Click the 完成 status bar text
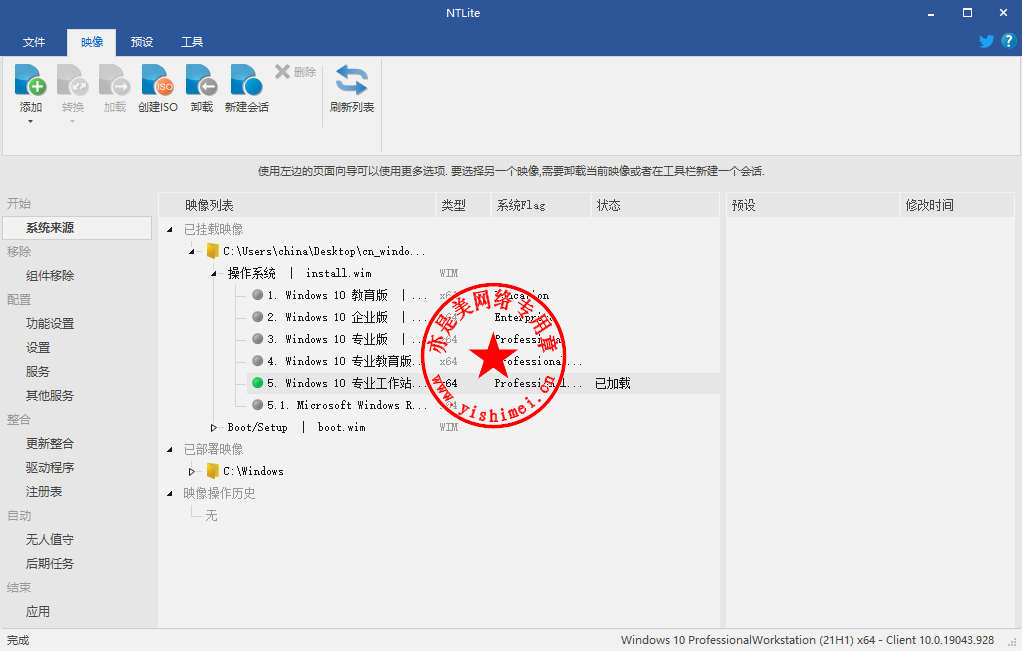 [18, 640]
